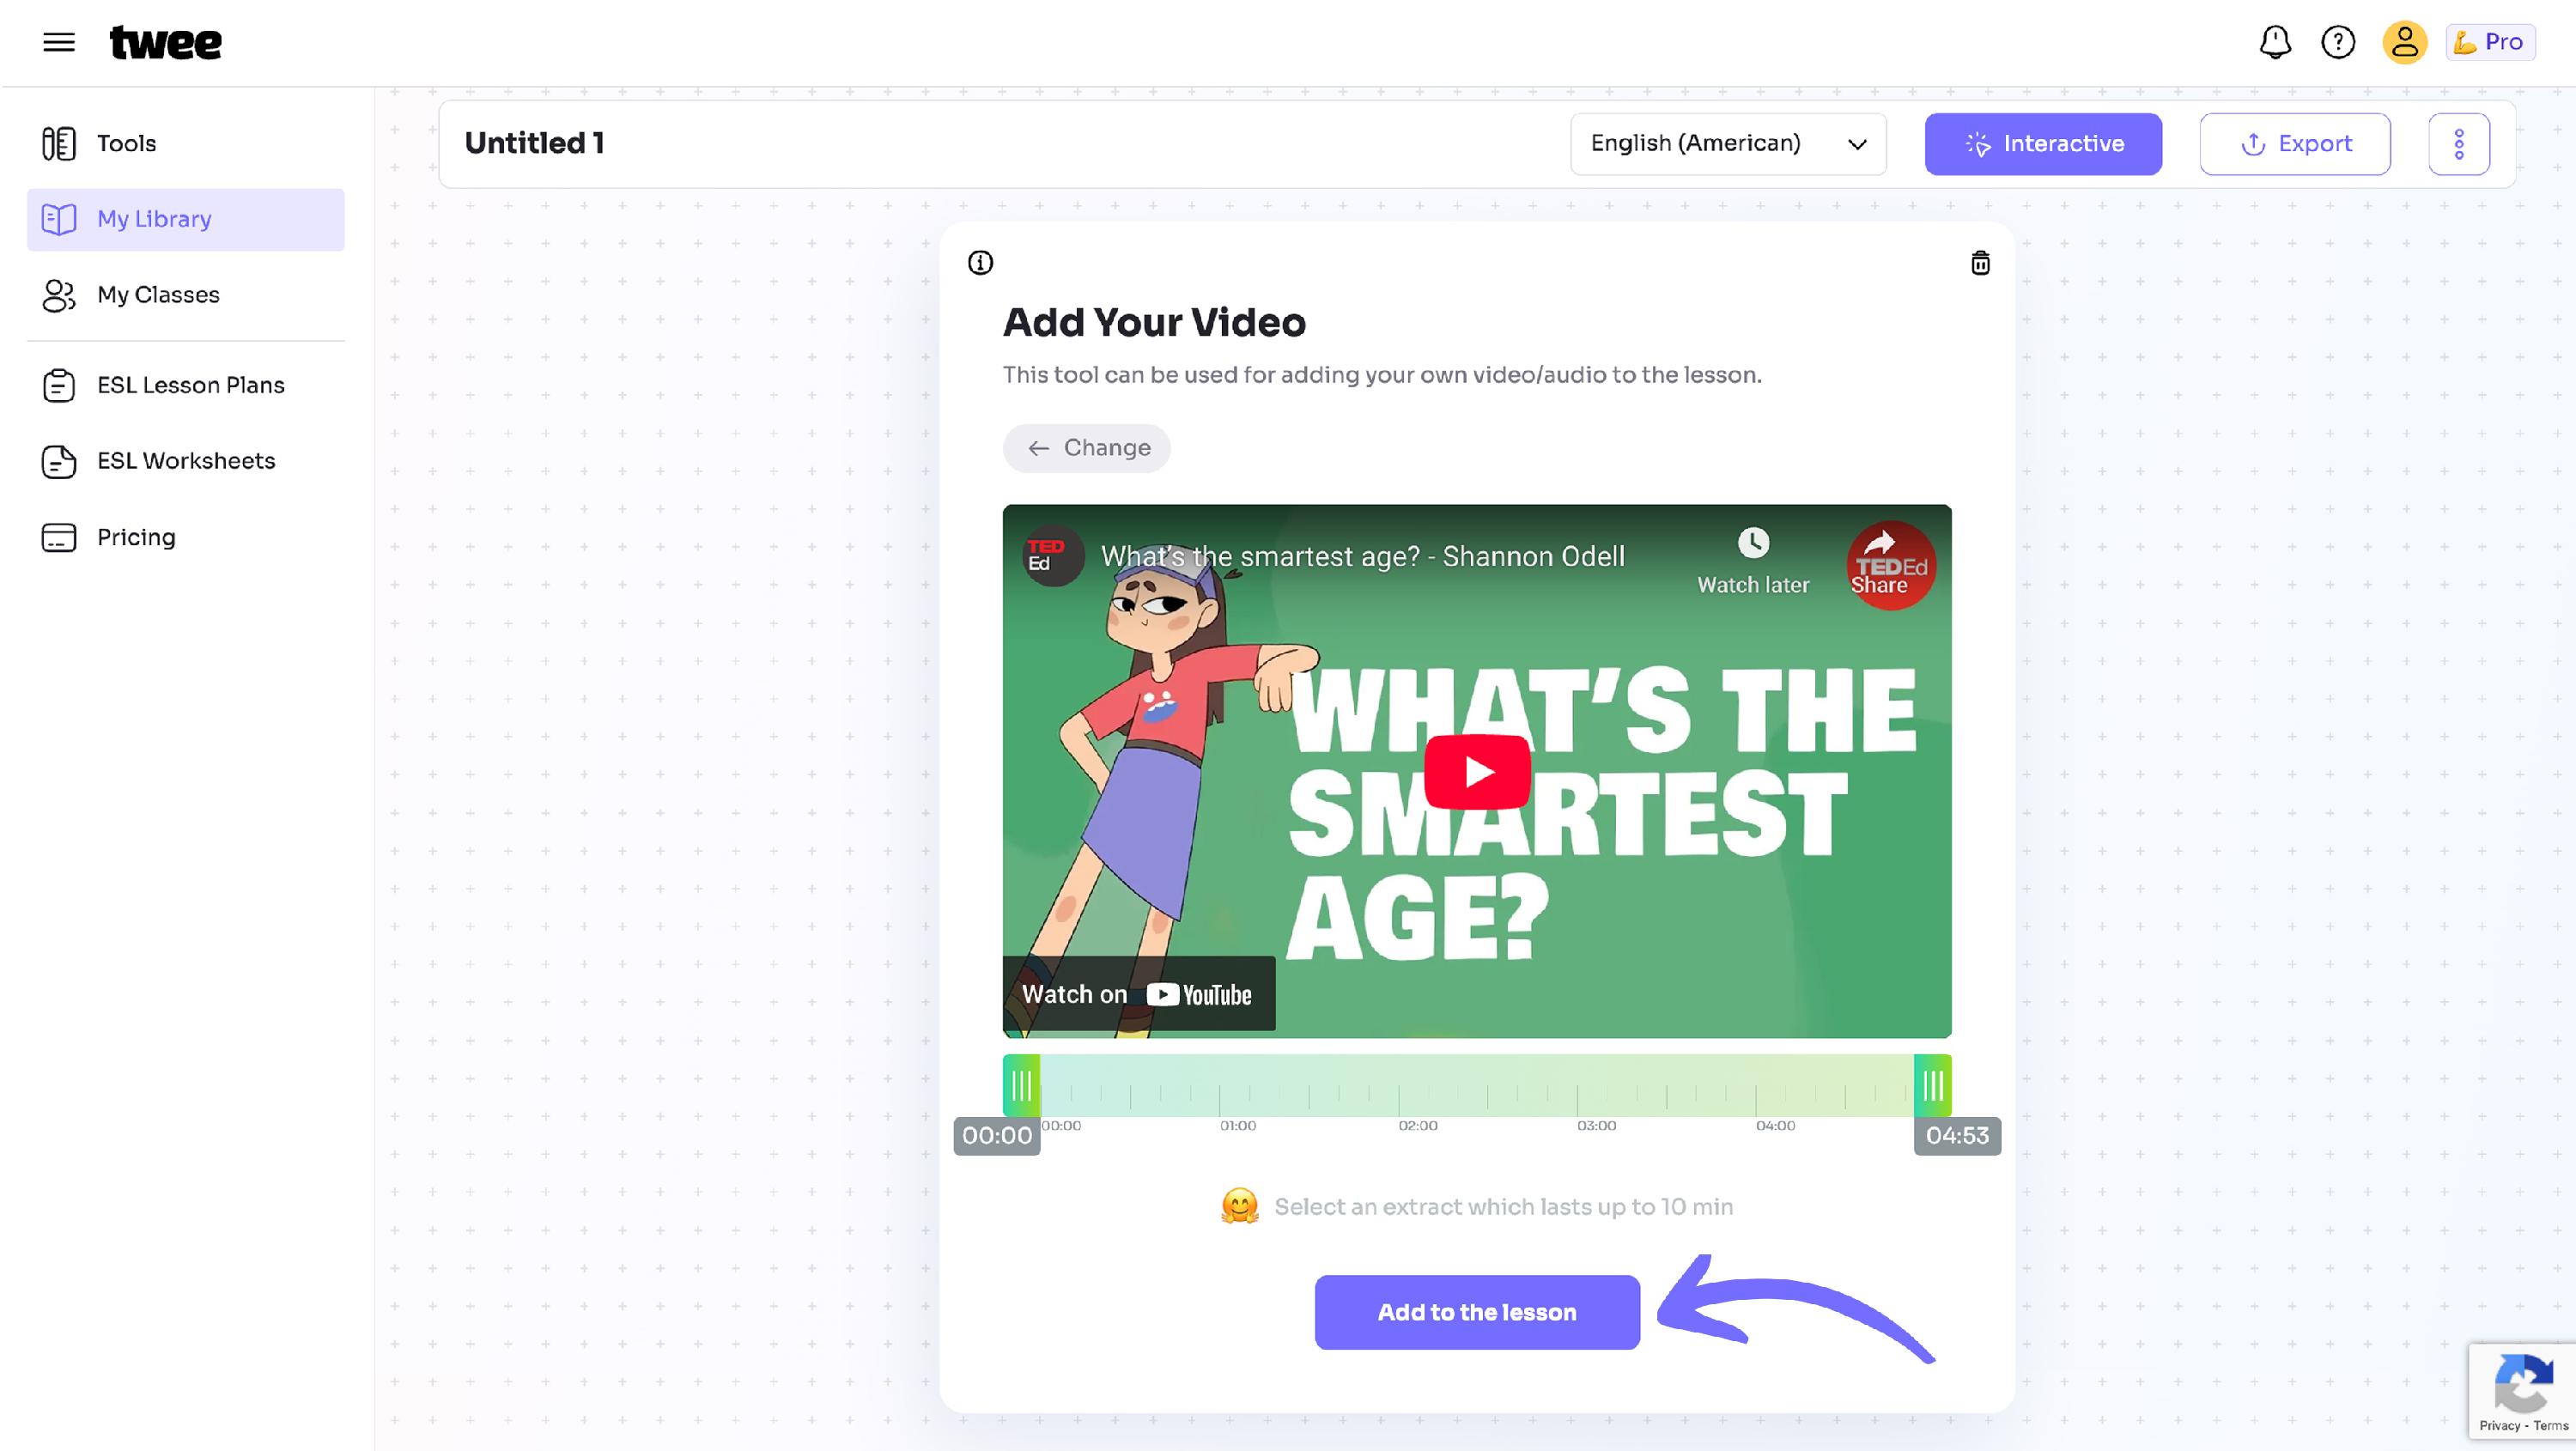Open the three-dot more options menu

pyautogui.click(x=2459, y=144)
